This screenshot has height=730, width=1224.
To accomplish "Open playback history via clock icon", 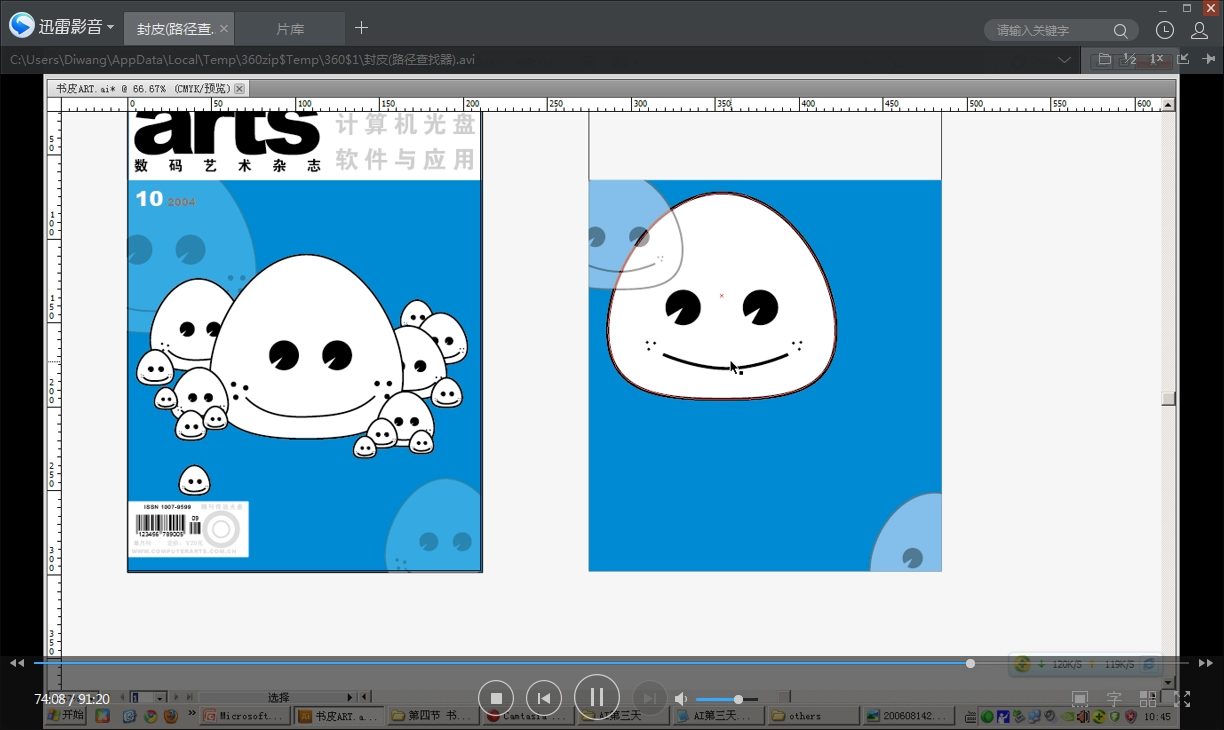I will coord(1164,30).
